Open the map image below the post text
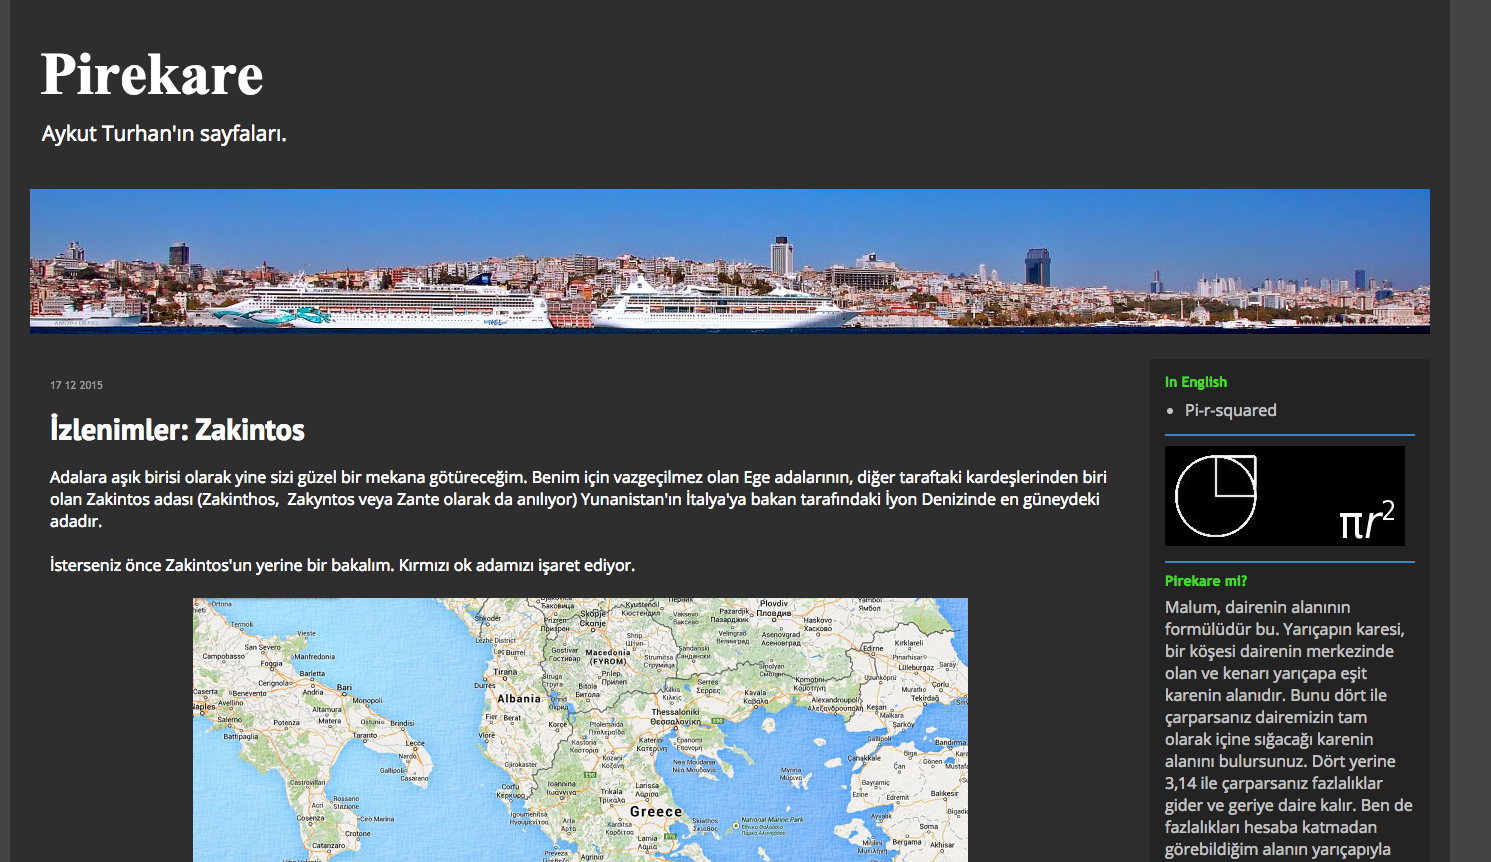The width and height of the screenshot is (1491, 862). (x=580, y=729)
